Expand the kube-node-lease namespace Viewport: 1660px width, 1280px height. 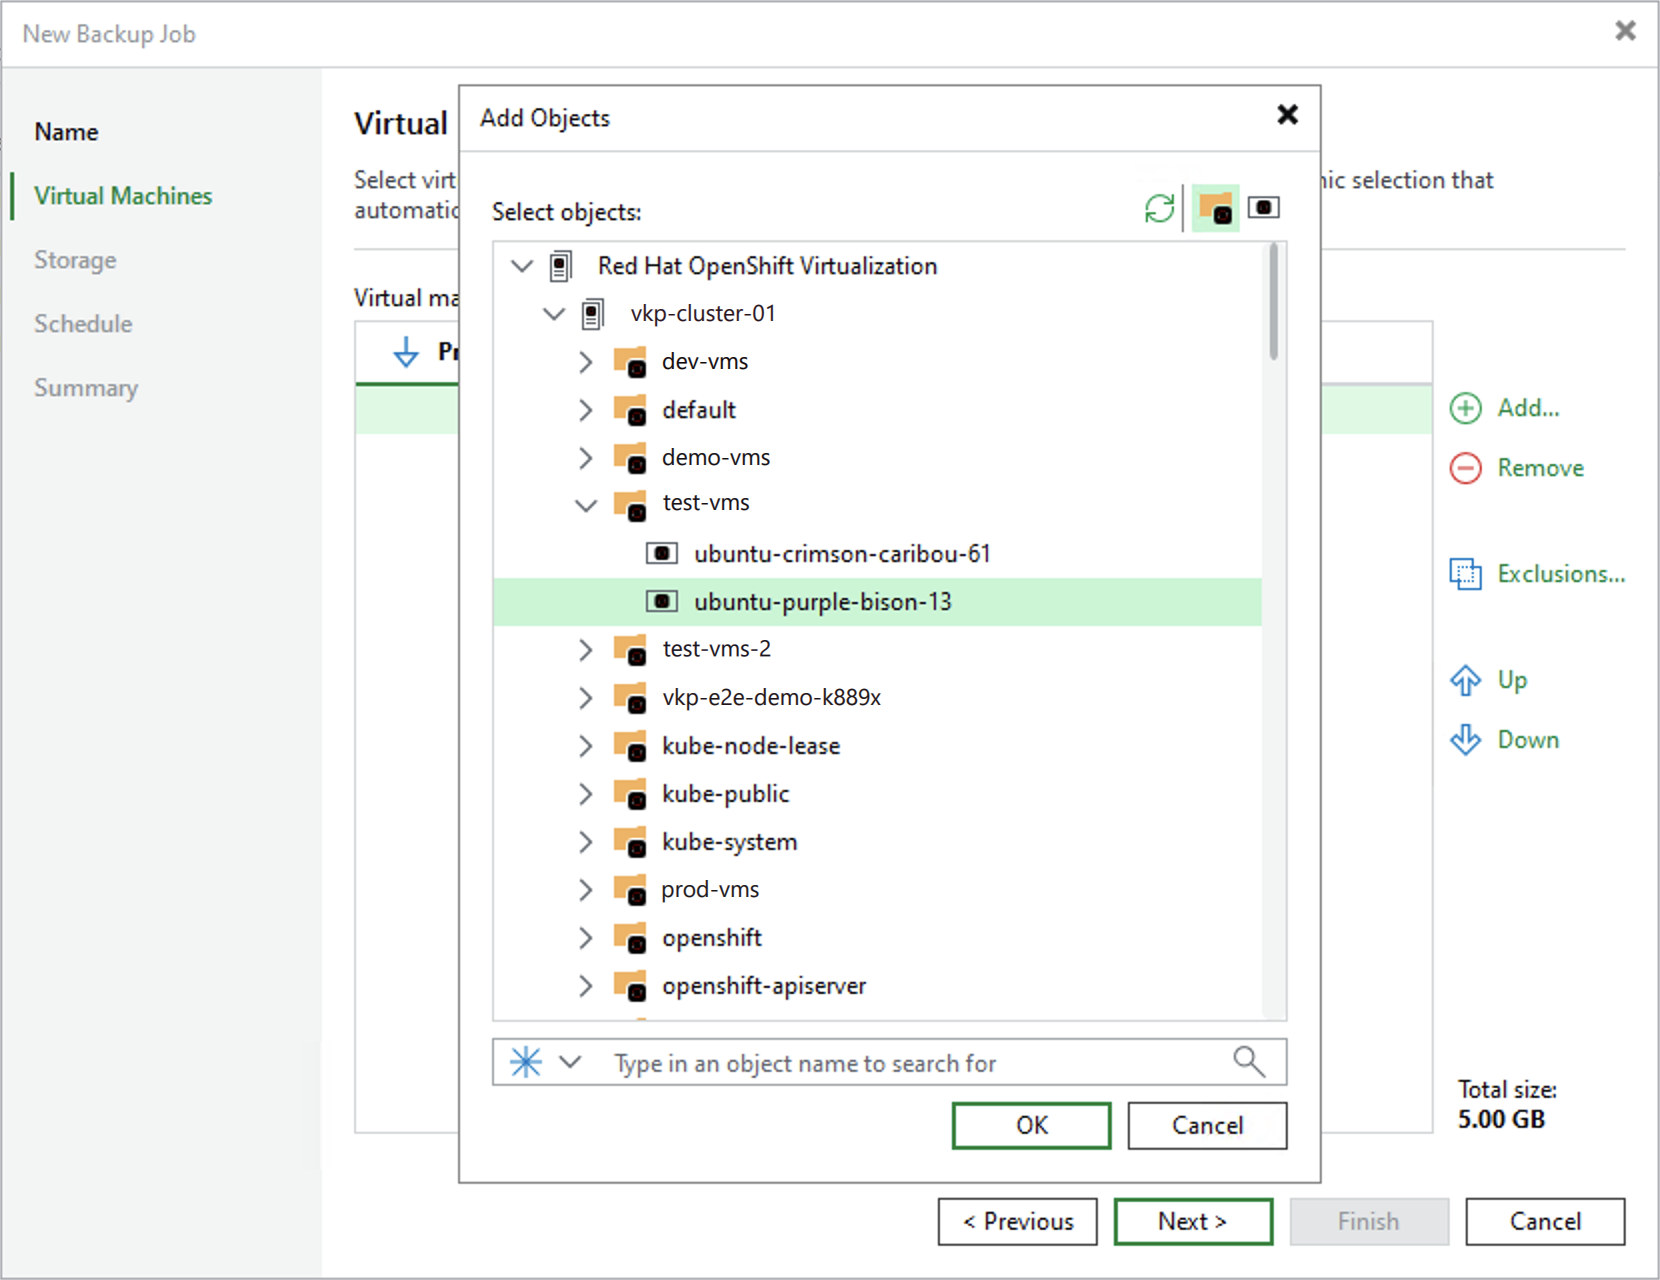[586, 746]
